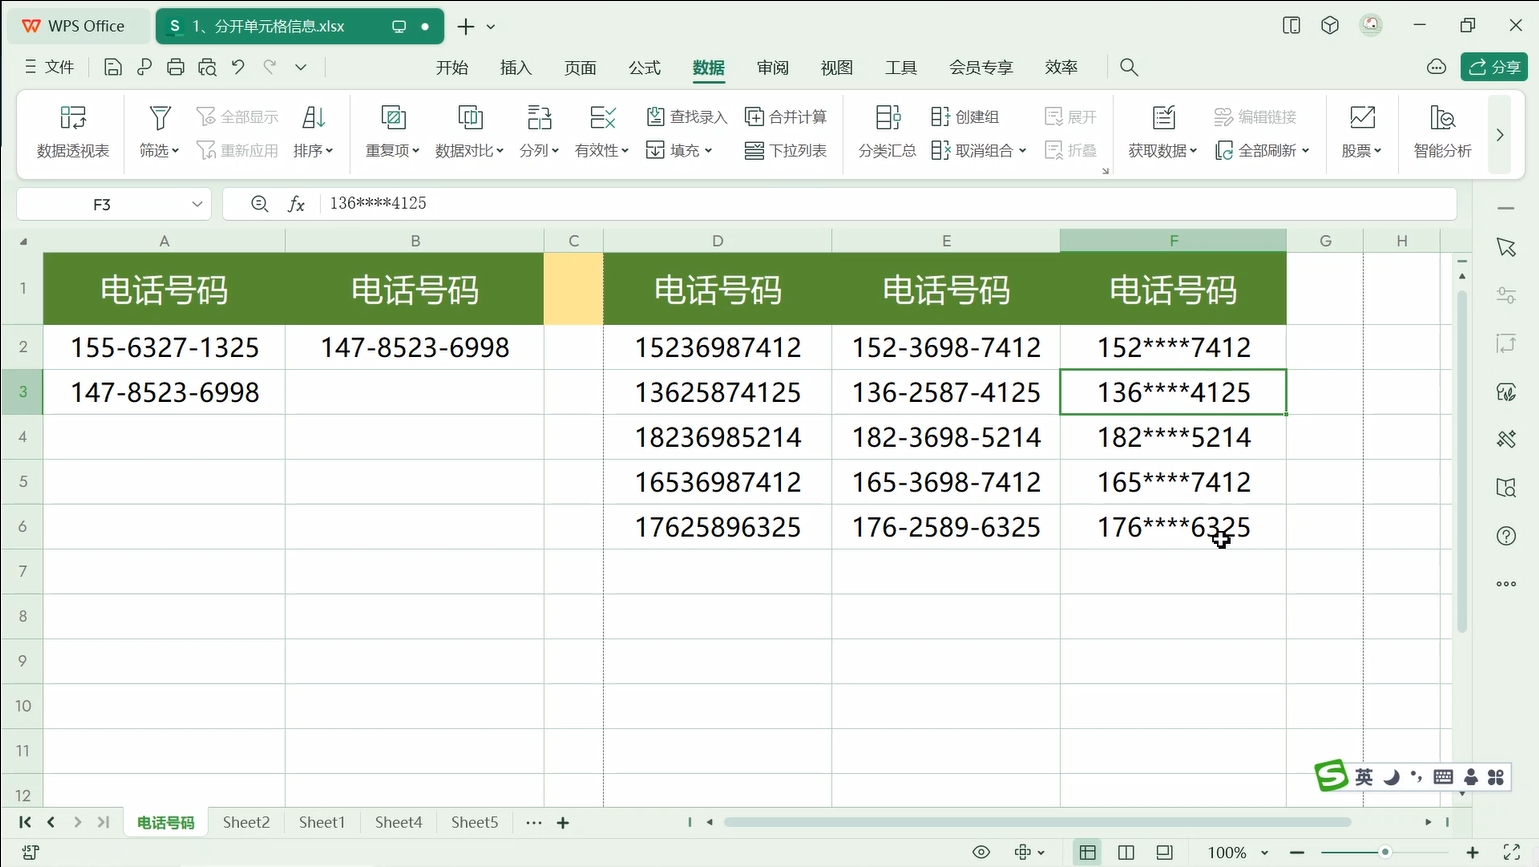Click the print preview icon
1539x867 pixels.
point(207,67)
